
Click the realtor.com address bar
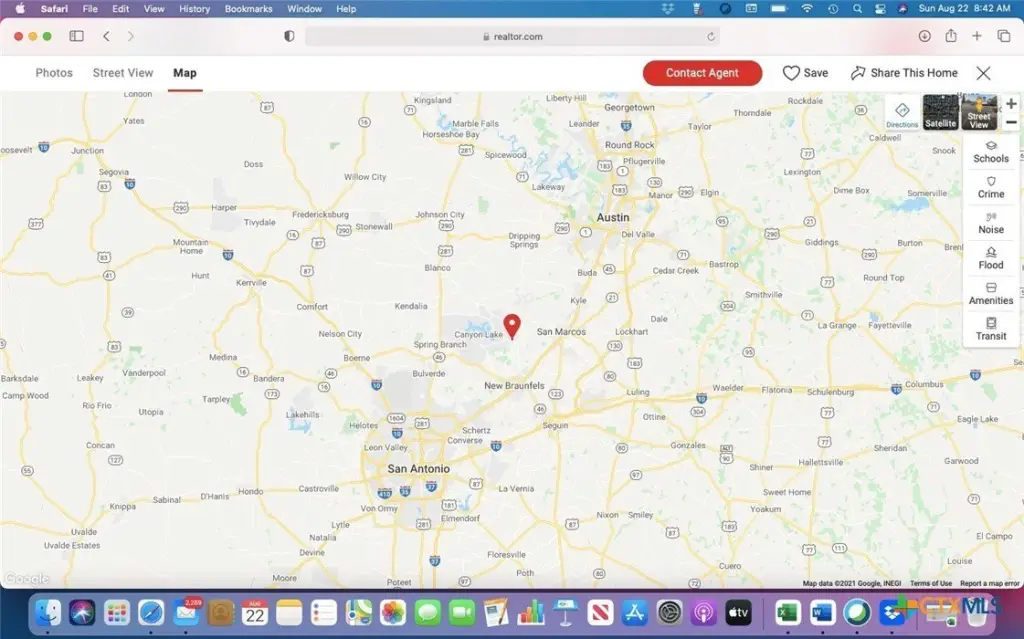click(510, 36)
